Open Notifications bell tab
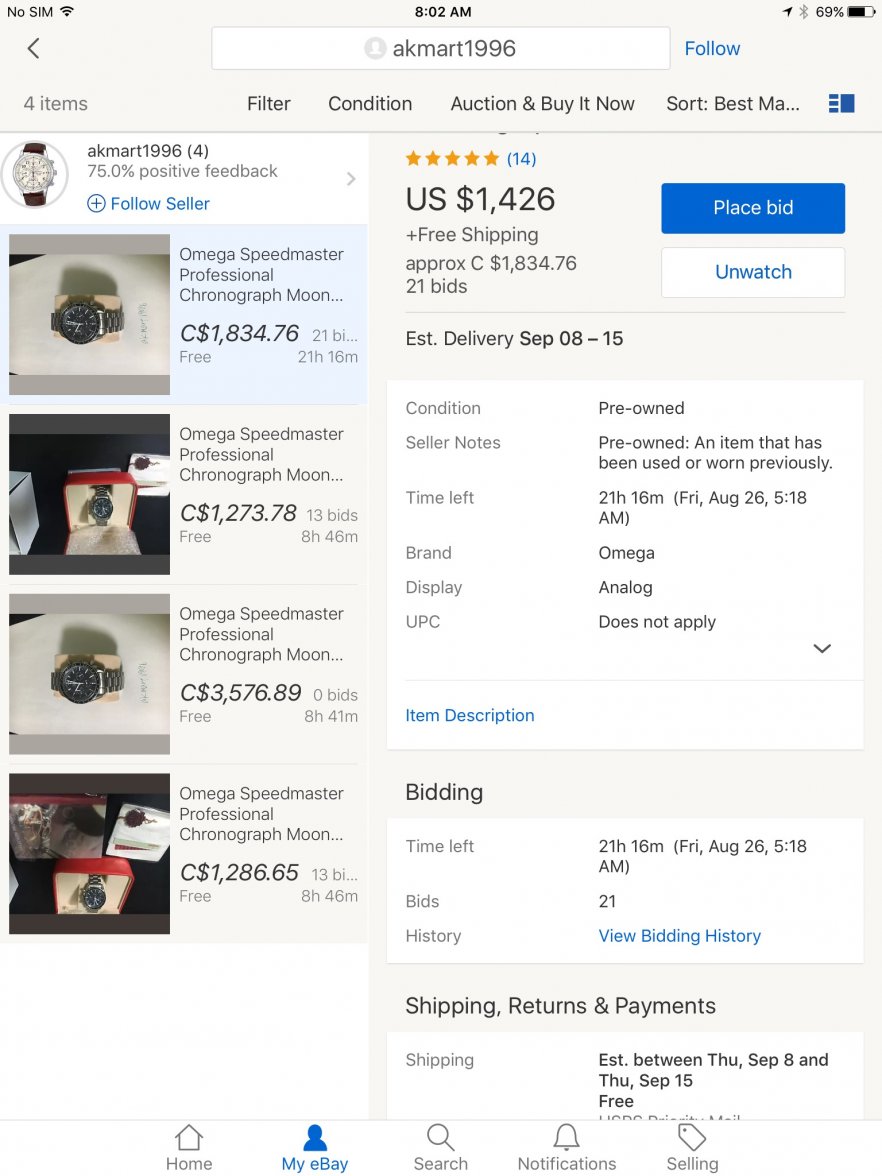The width and height of the screenshot is (882, 1176). point(566,1146)
